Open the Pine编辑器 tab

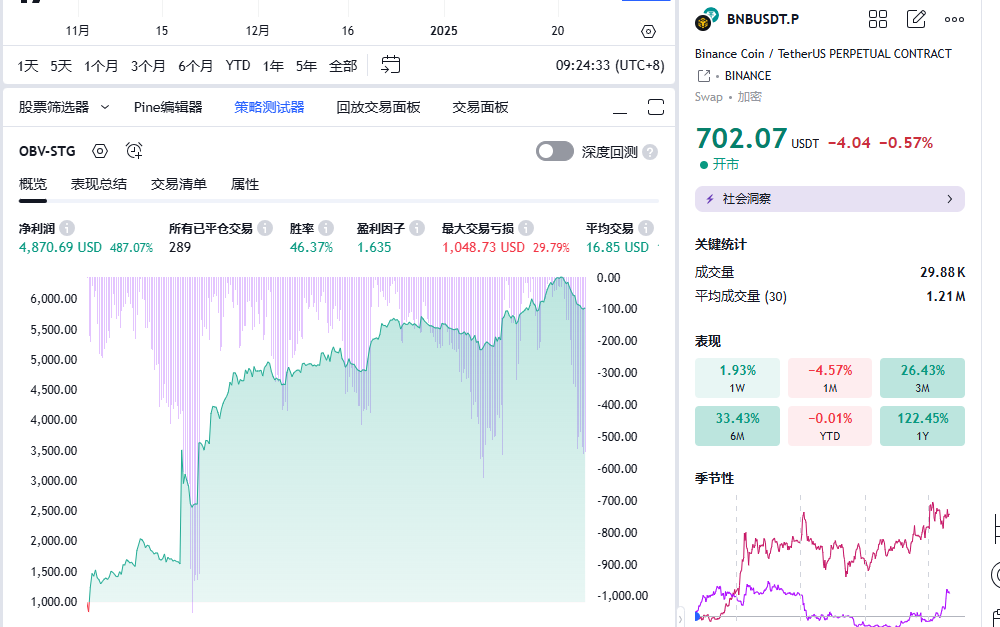coord(168,107)
